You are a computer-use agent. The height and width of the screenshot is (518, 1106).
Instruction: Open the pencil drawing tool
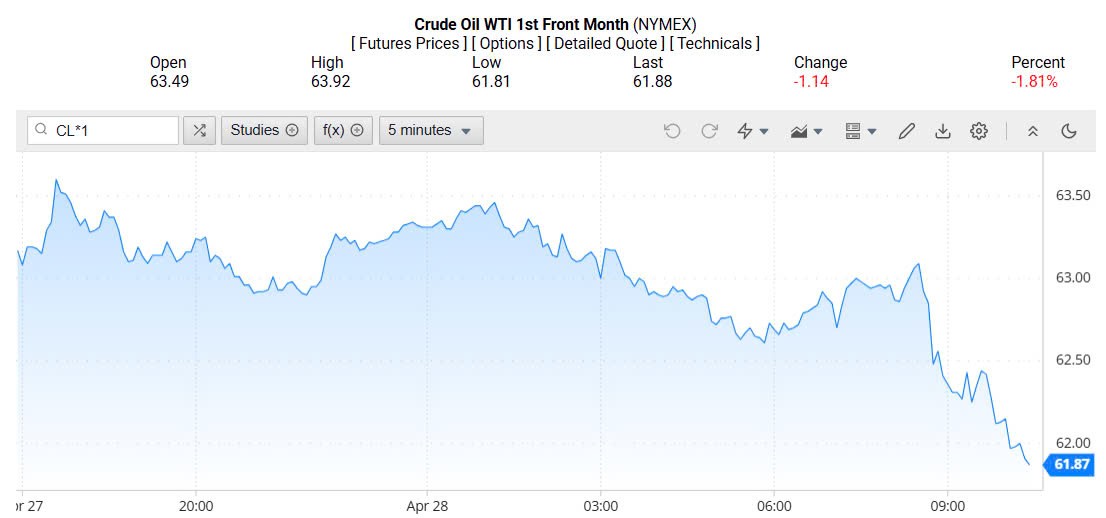(907, 131)
